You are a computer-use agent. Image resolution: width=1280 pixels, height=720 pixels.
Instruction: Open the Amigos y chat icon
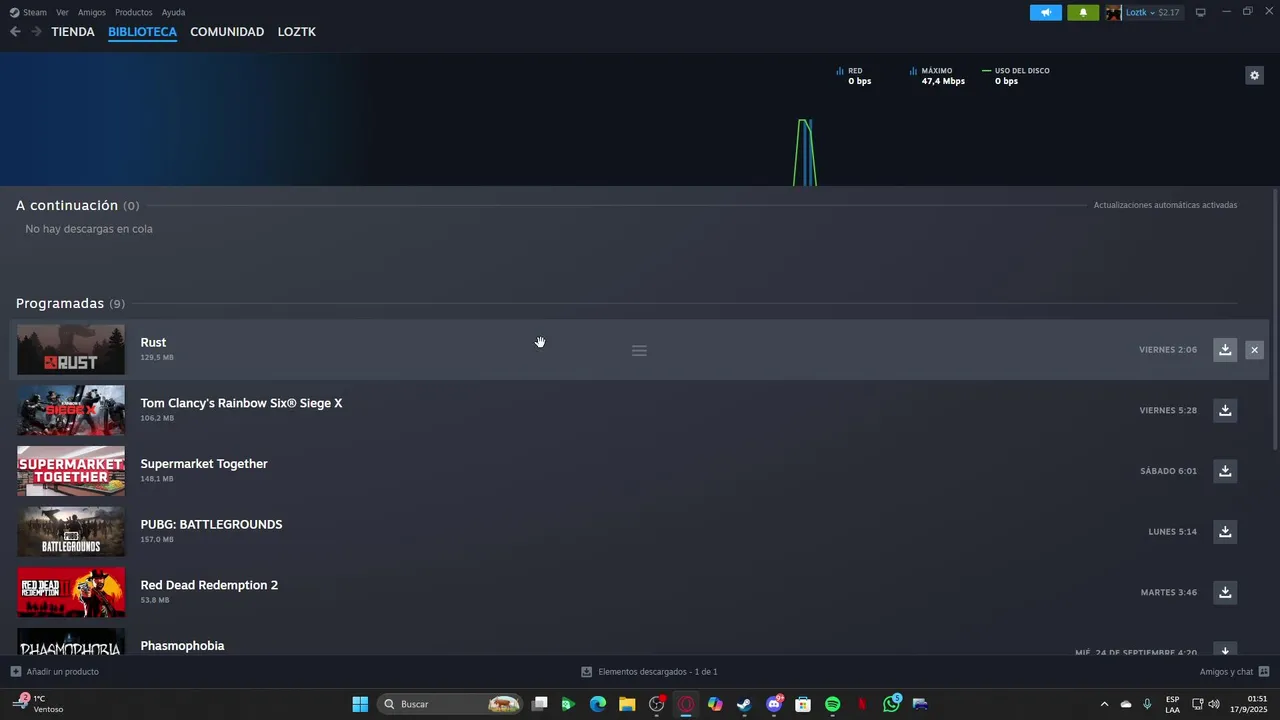click(1264, 672)
